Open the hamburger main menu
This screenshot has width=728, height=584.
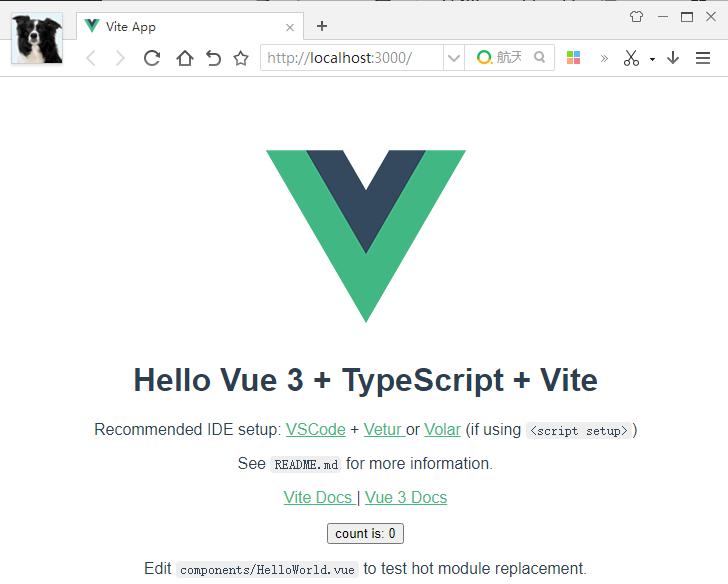pos(703,58)
